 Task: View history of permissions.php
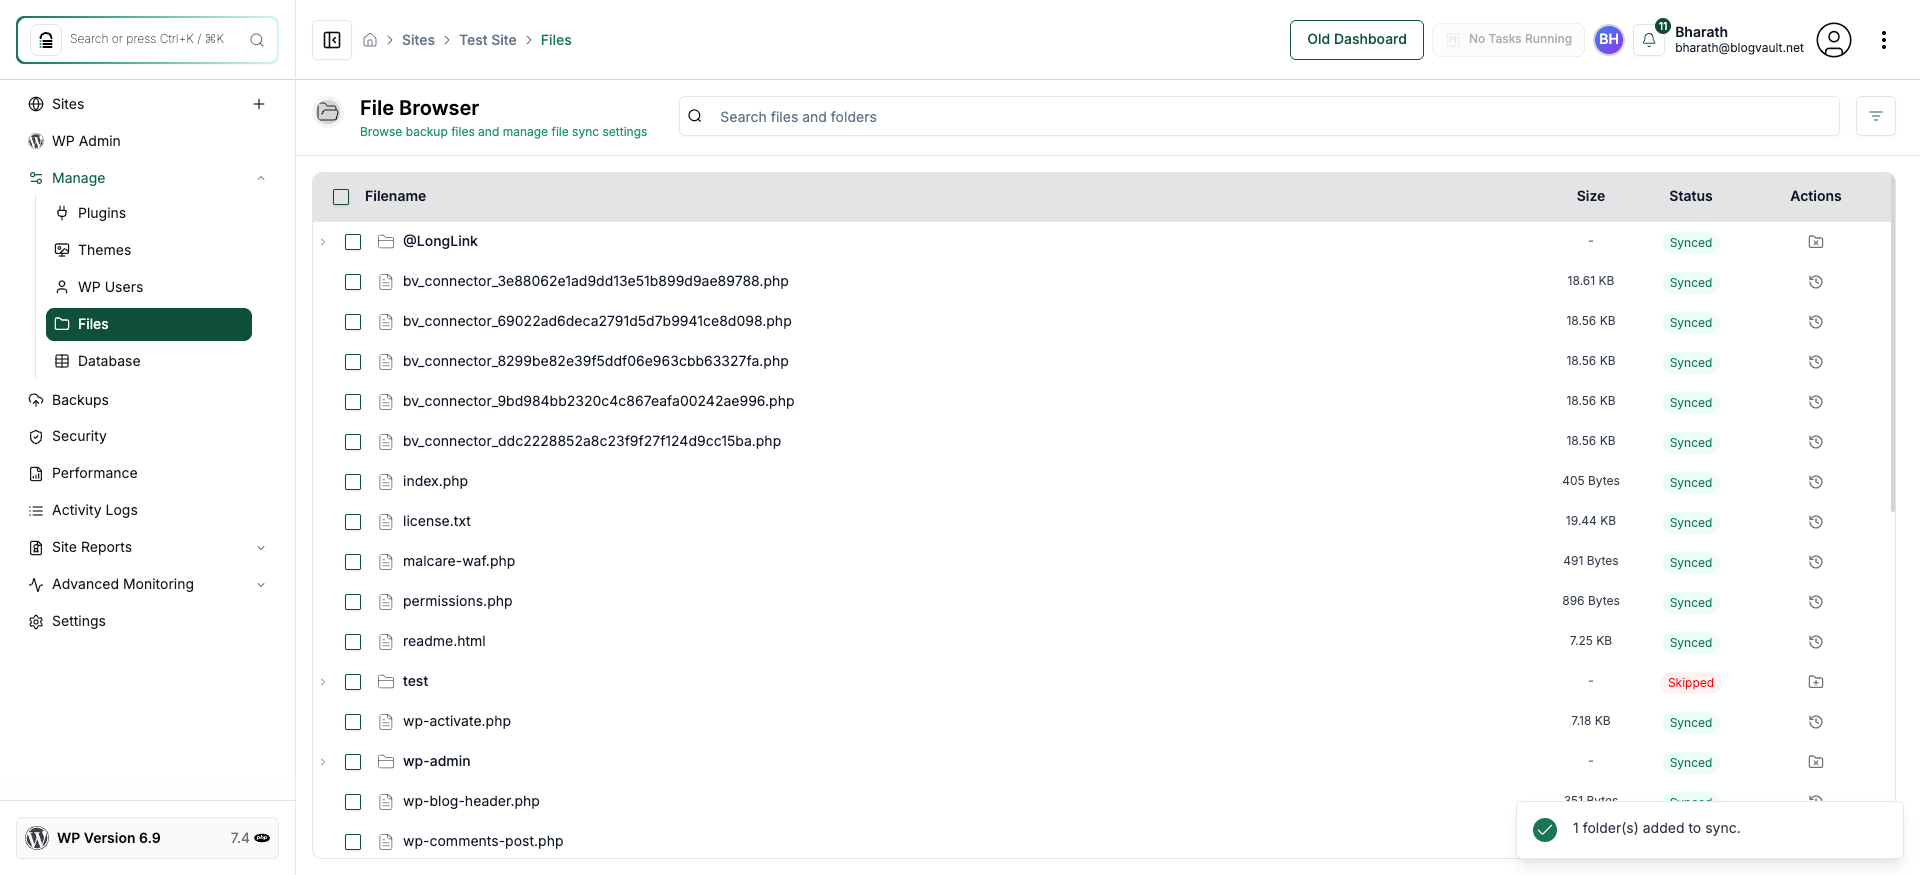pos(1816,602)
